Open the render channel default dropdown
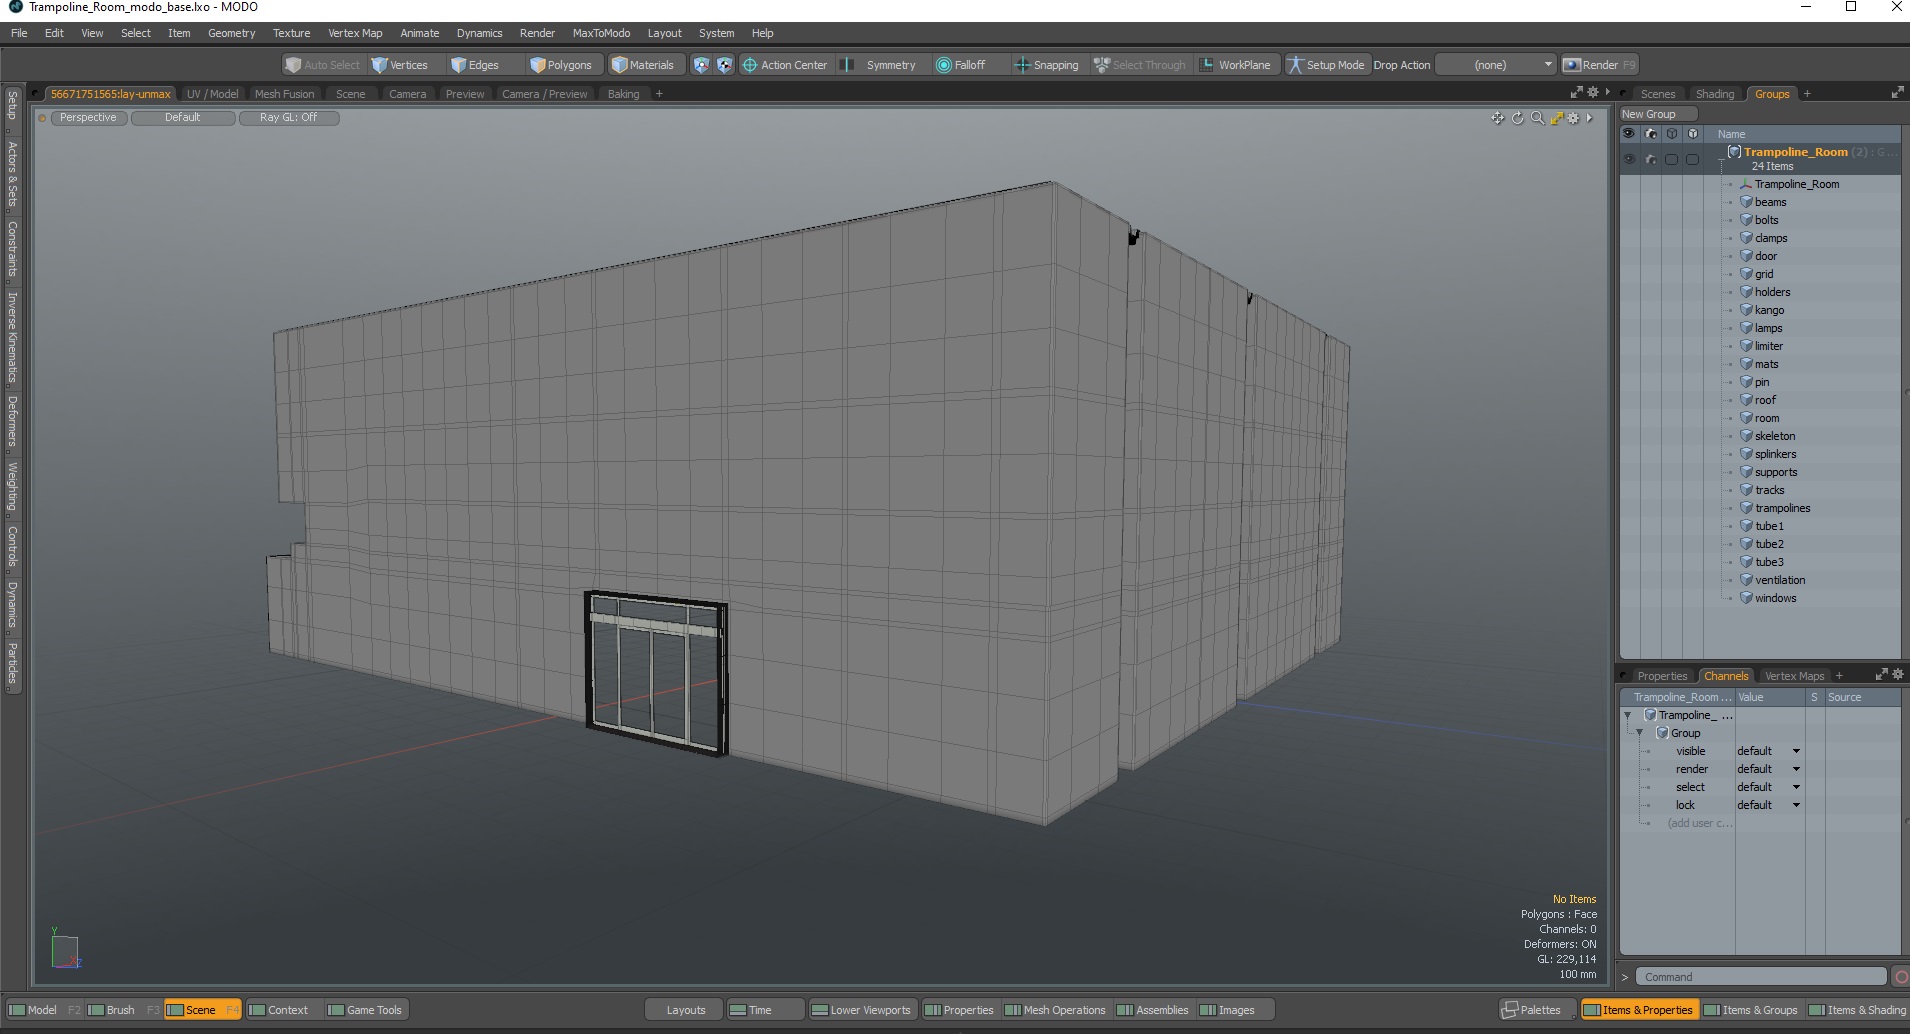 pyautogui.click(x=1768, y=769)
